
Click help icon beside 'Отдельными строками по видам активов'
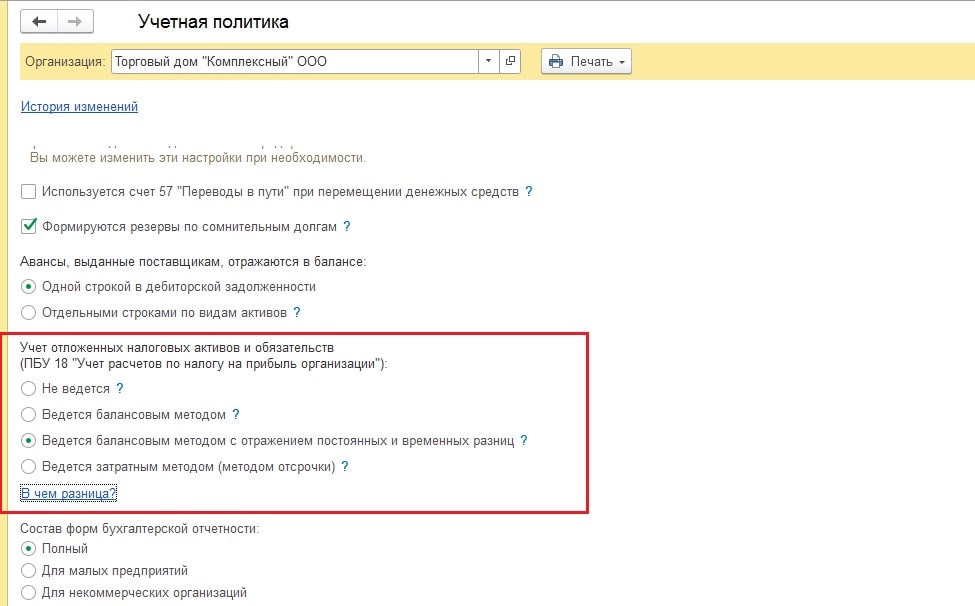click(297, 312)
